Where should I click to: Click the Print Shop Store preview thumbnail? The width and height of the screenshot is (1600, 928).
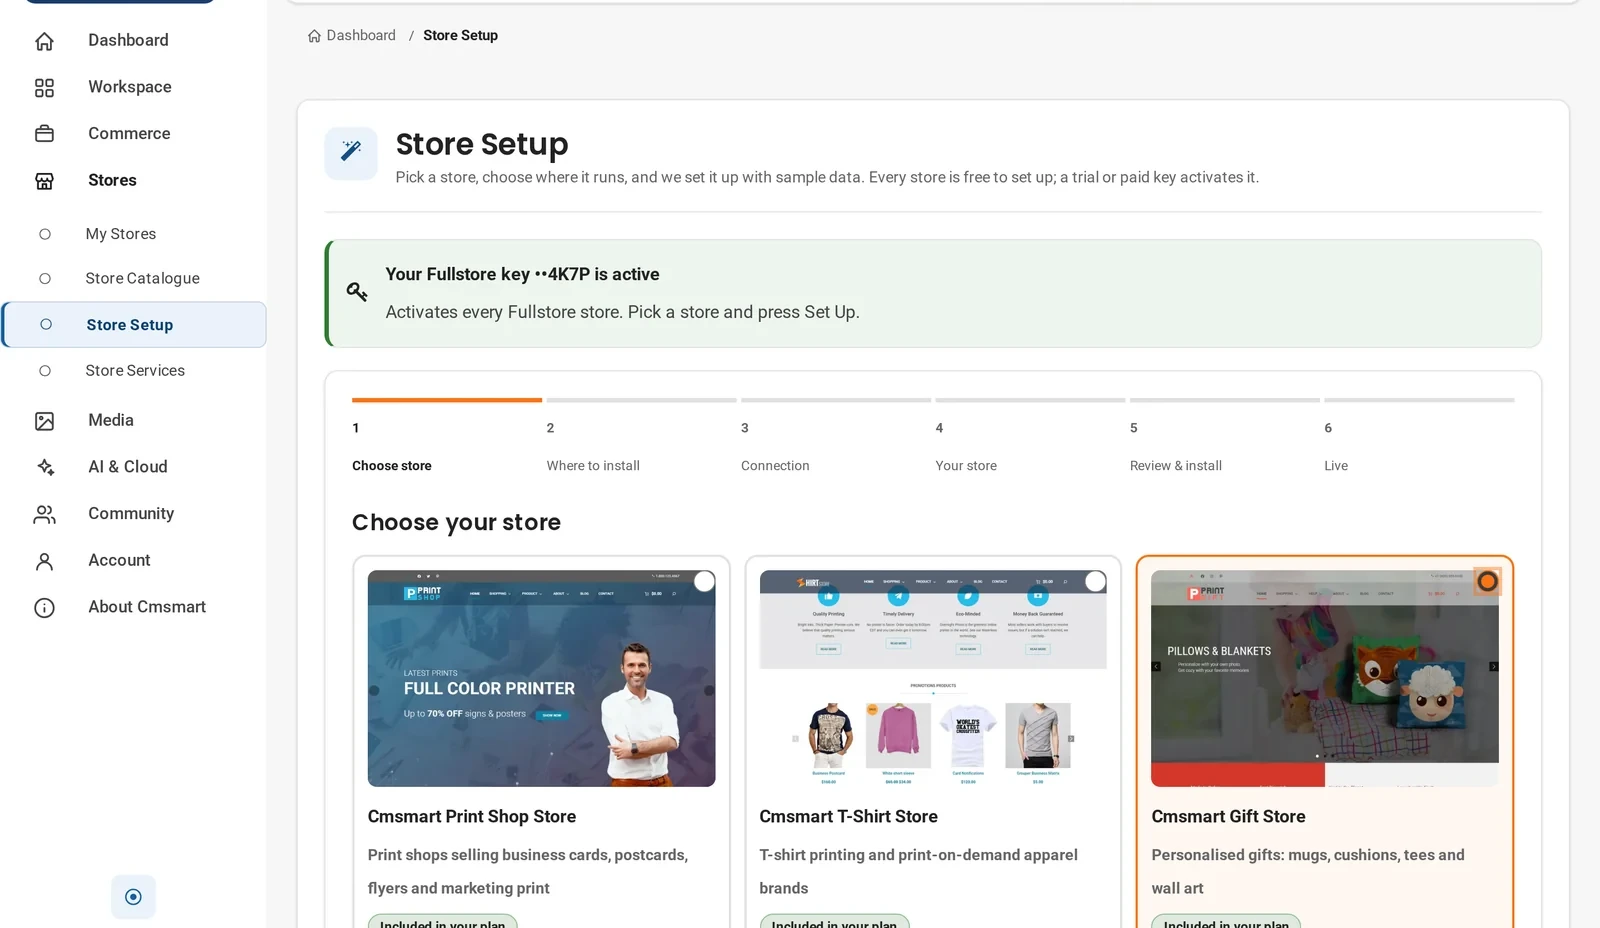coord(541,679)
